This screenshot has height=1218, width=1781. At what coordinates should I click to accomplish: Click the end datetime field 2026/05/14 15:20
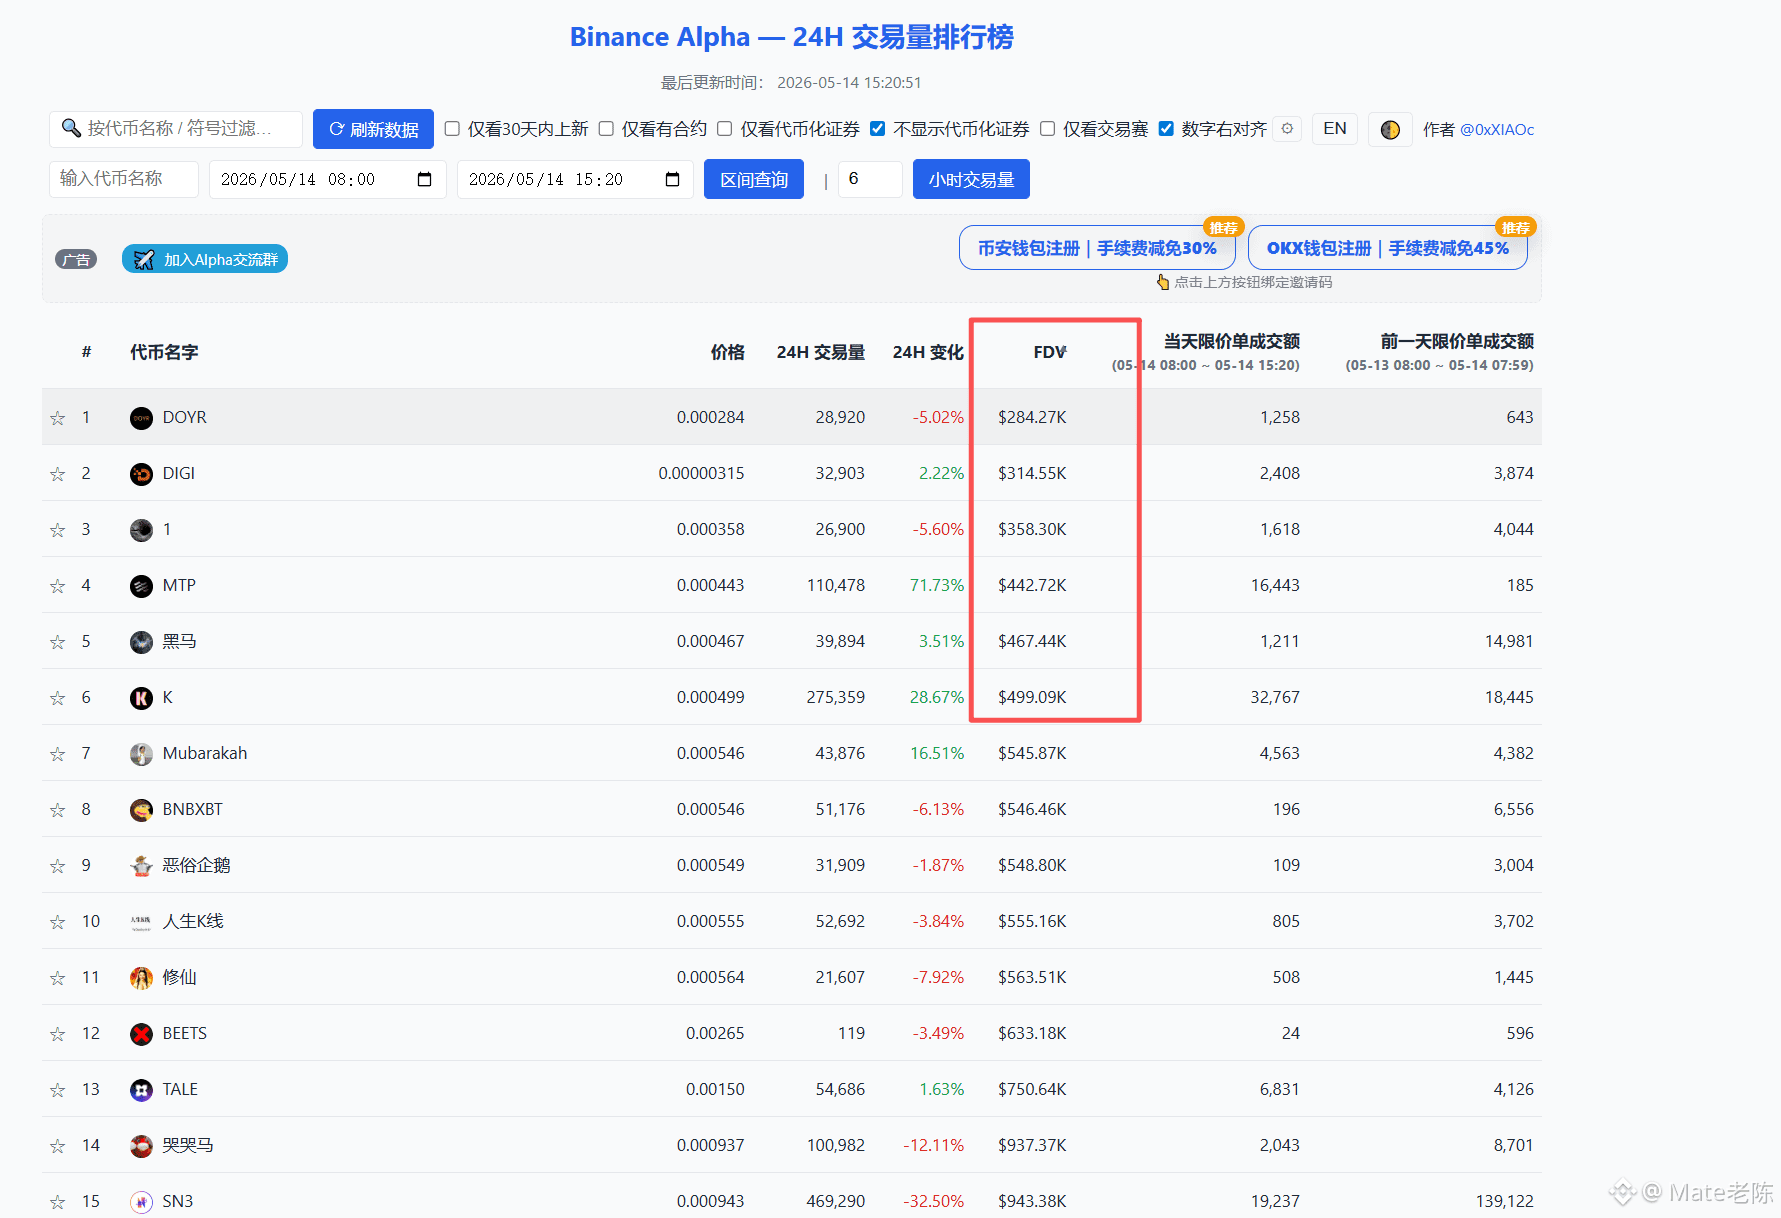[x=575, y=179]
